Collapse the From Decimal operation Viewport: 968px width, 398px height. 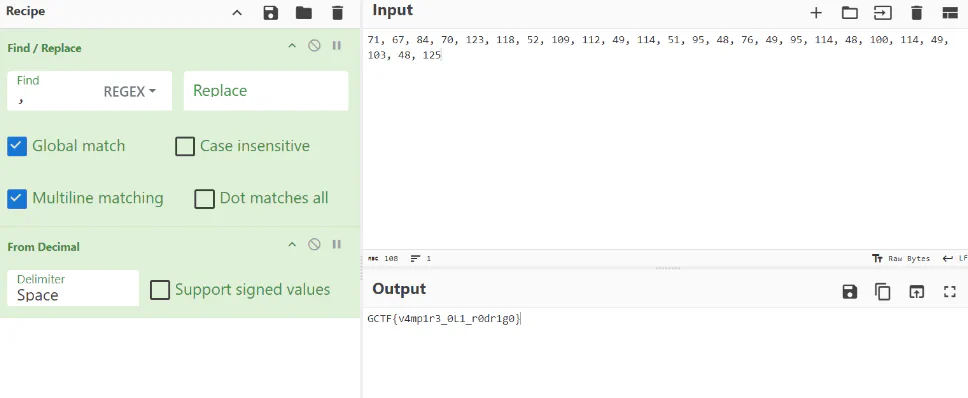293,245
